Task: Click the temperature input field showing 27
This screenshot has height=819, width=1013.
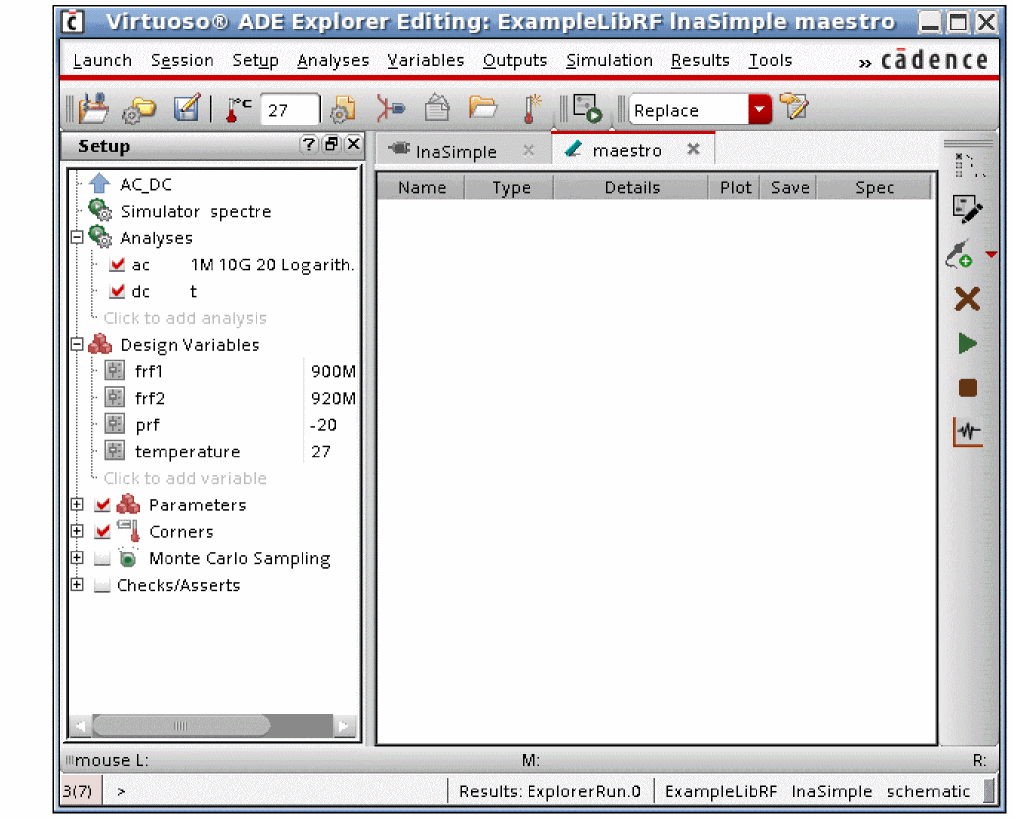Action: pyautogui.click(x=289, y=110)
